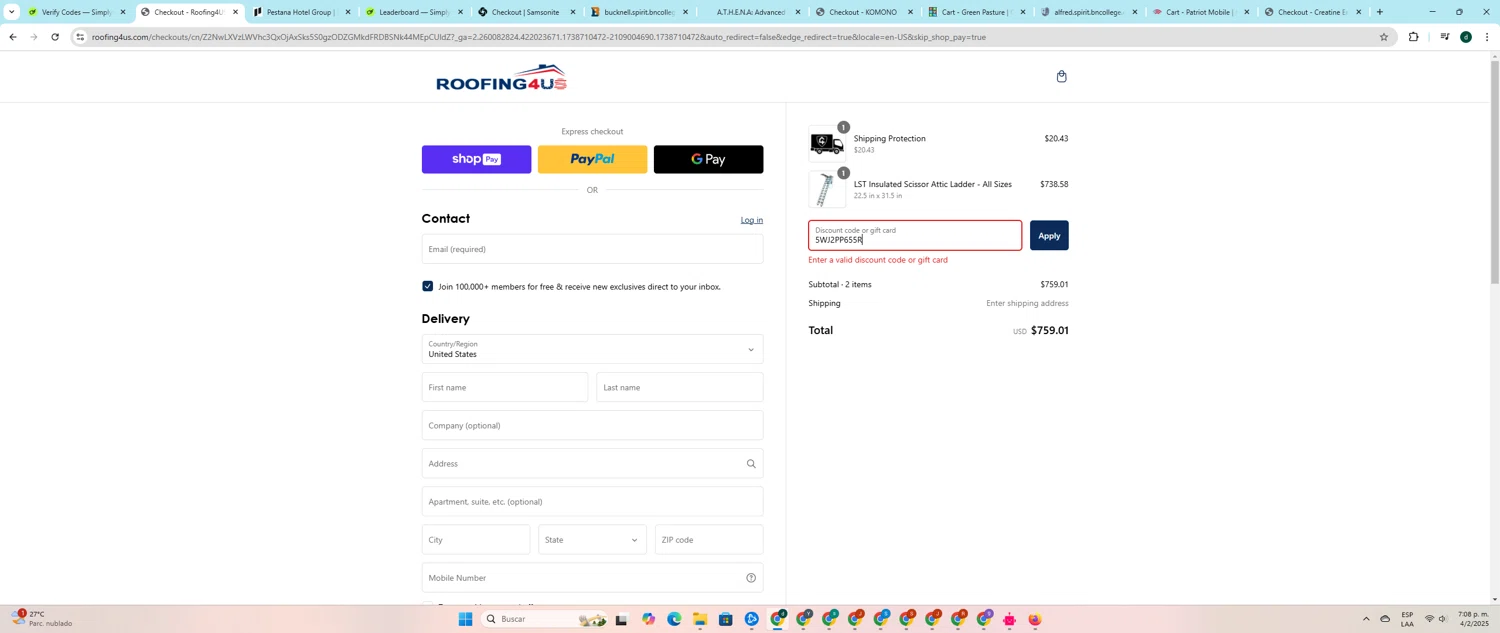Screen dimensions: 1500x633
Task: Click the Scissor Attic Ladder thumbnail
Action: (x=826, y=190)
